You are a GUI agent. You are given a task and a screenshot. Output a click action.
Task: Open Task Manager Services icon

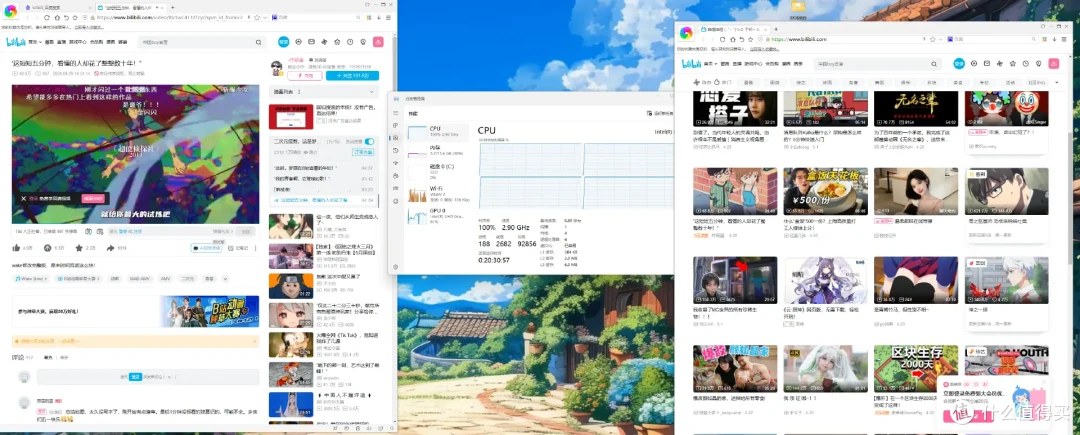pos(395,200)
